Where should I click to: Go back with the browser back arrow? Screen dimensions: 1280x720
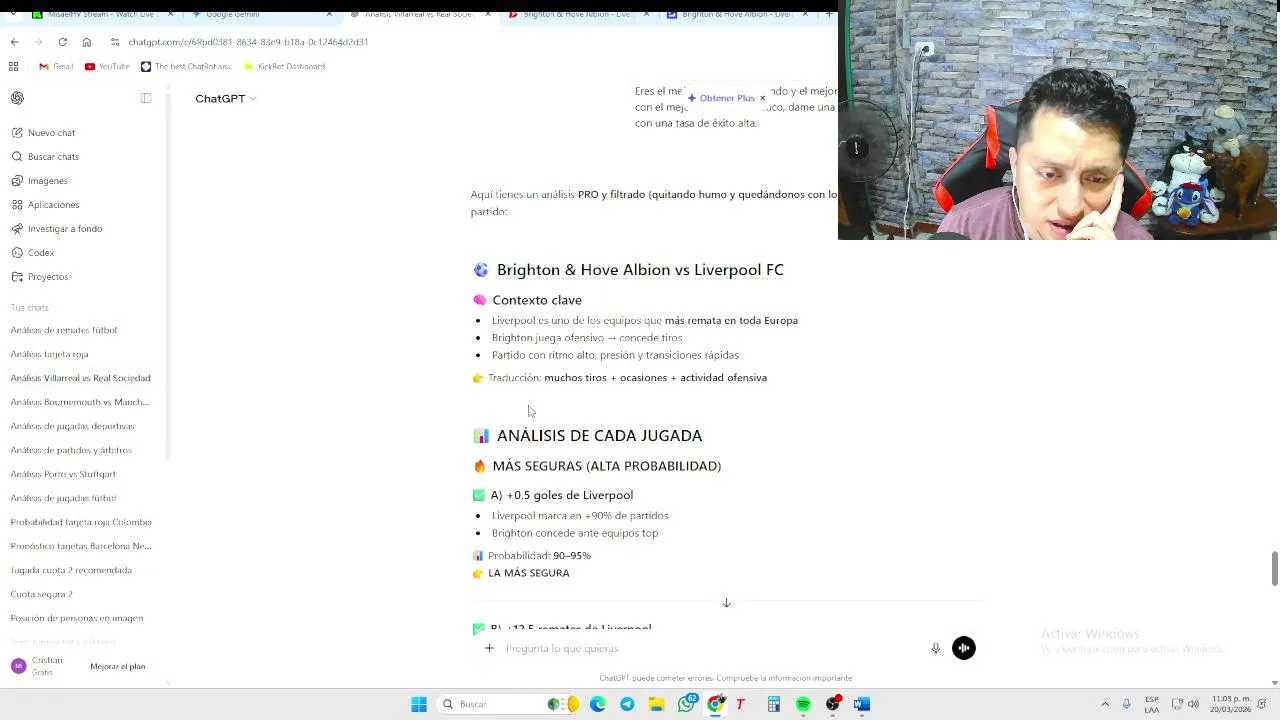coord(14,42)
